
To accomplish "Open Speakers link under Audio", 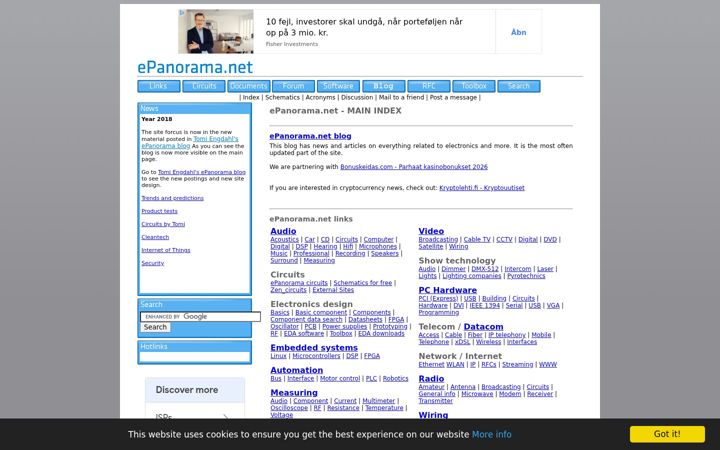I will tap(385, 253).
